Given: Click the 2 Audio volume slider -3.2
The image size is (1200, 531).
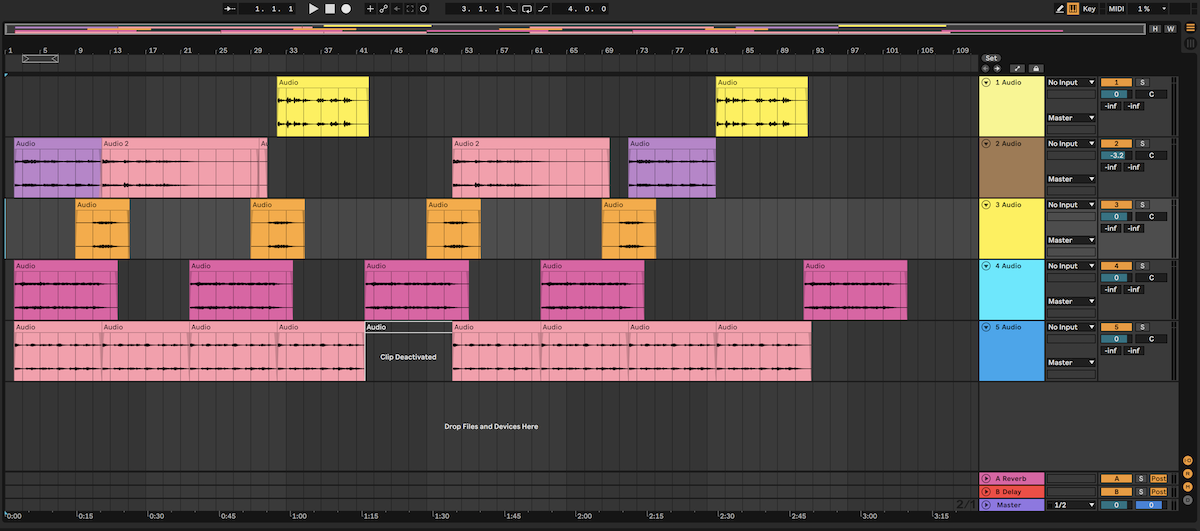Looking at the screenshot, I should pos(1116,155).
